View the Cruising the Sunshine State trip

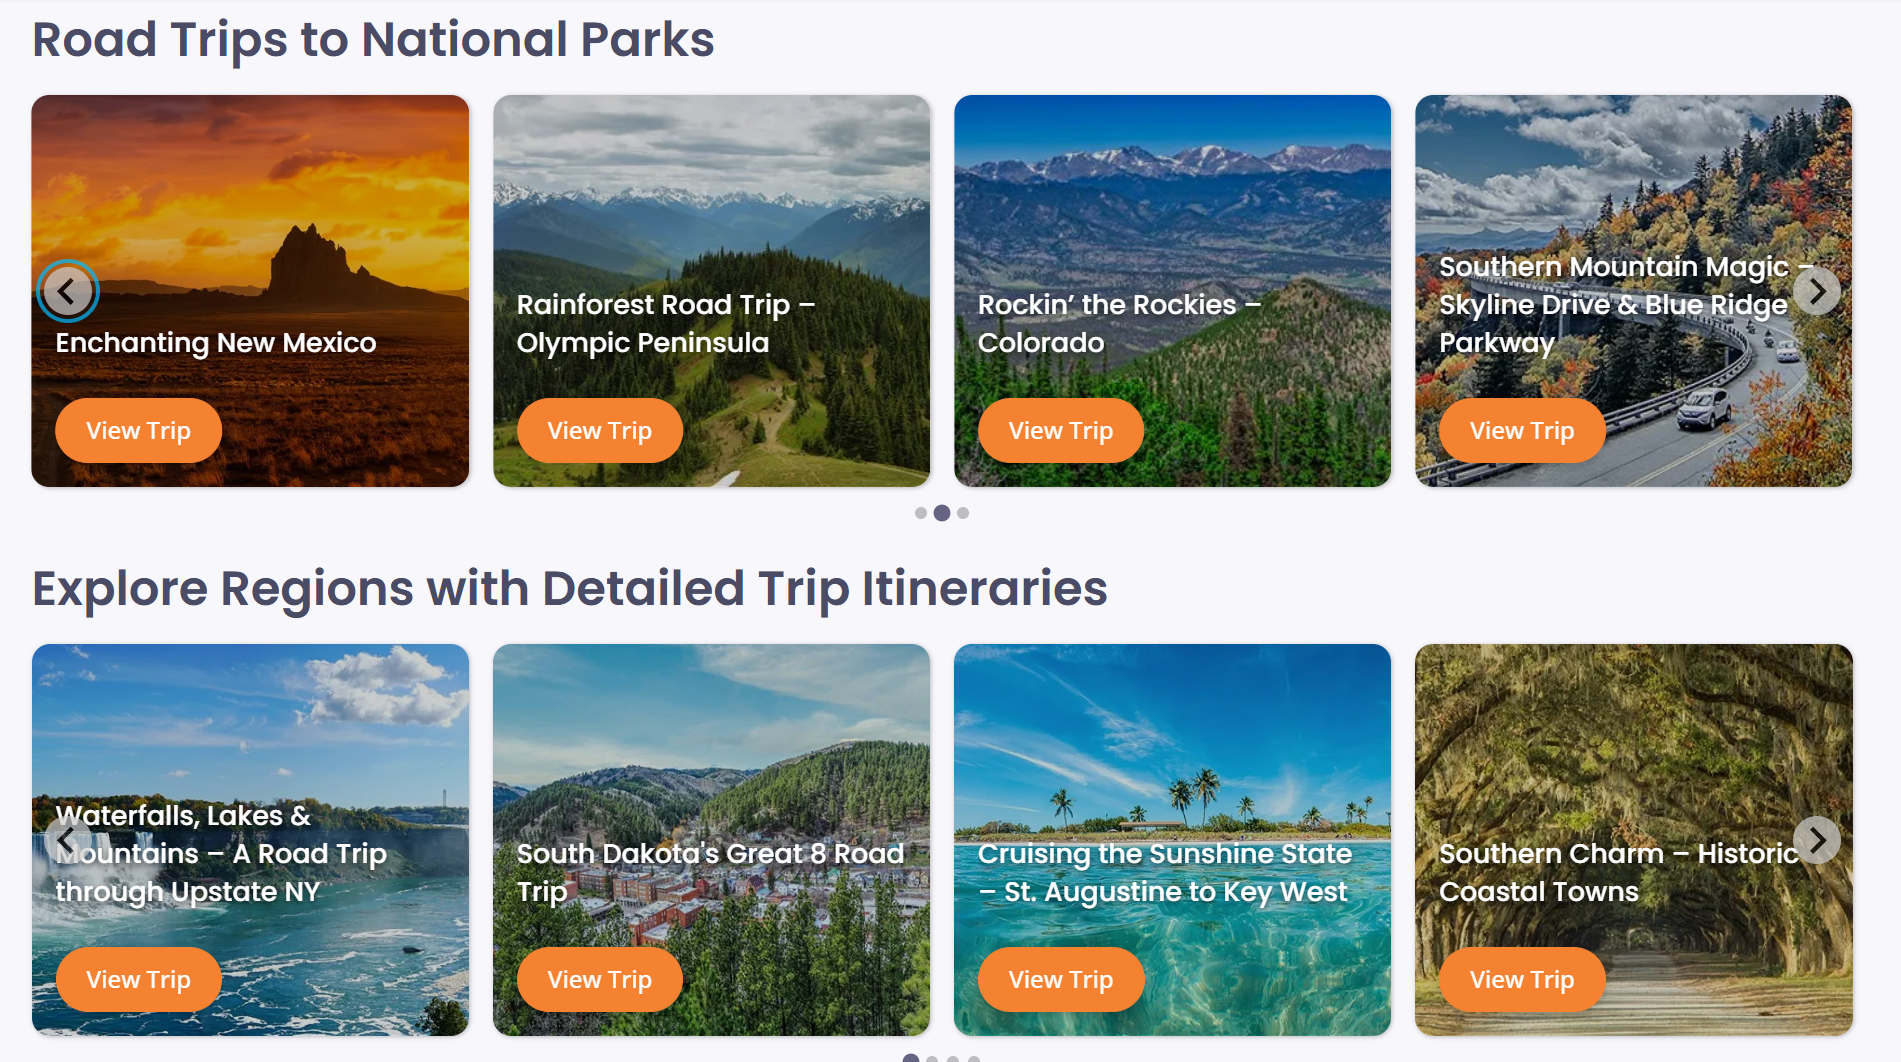(1060, 980)
